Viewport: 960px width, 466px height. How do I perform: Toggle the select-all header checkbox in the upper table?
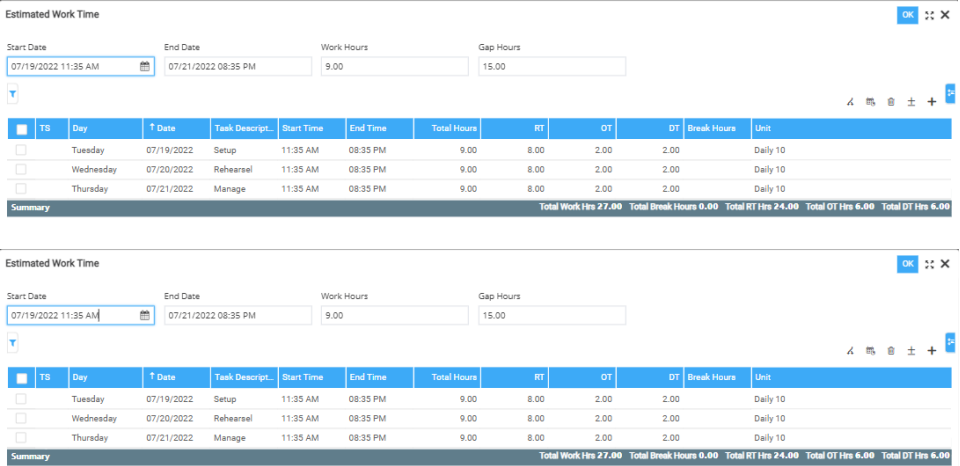coord(21,129)
